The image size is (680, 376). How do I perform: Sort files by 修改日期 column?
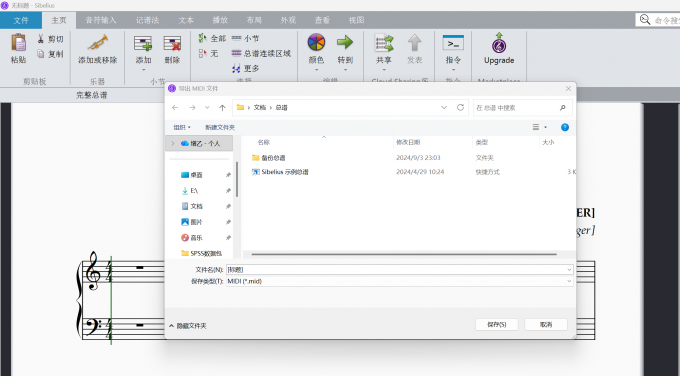click(408, 142)
